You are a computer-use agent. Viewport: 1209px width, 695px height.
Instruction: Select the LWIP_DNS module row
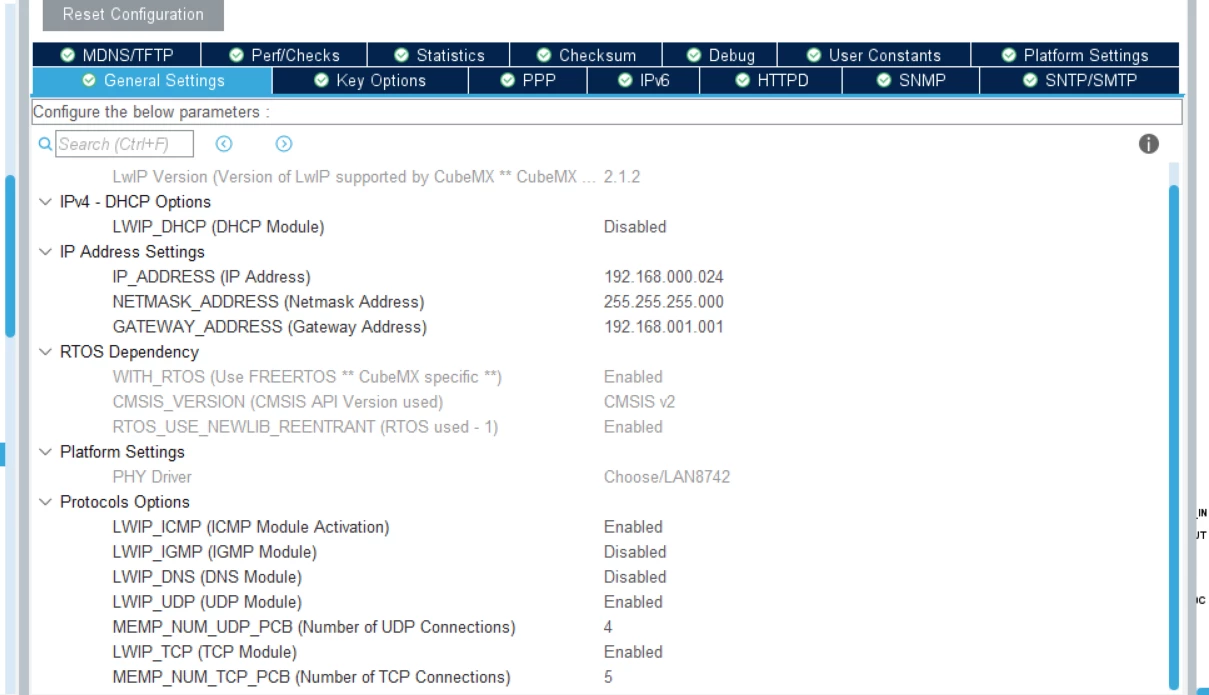600,577
